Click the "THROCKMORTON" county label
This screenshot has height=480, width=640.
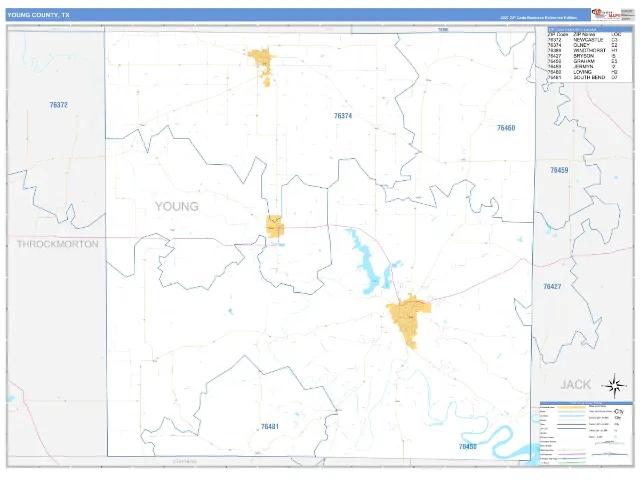point(58,244)
